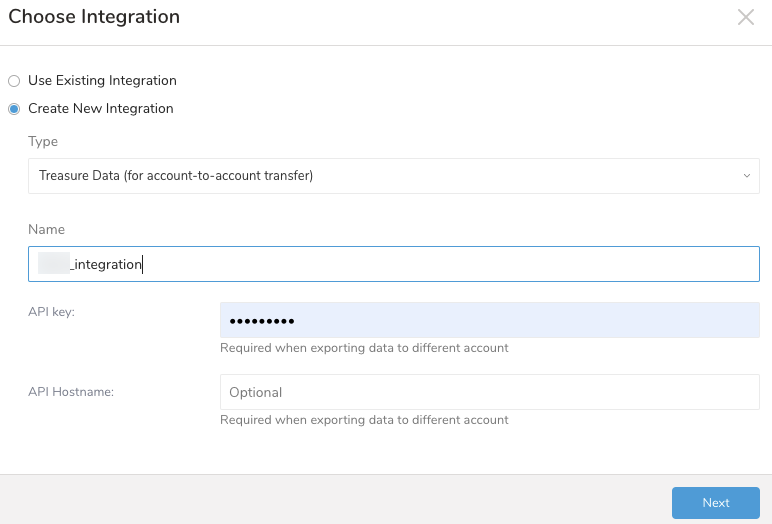Click the 'Choose Integration' dialog title
This screenshot has width=772, height=524.
point(94,17)
